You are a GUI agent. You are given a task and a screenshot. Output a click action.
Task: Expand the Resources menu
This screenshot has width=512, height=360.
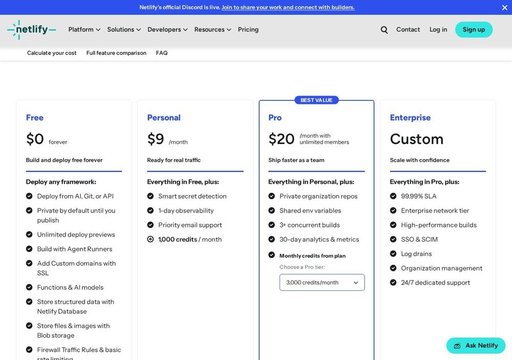click(x=213, y=30)
